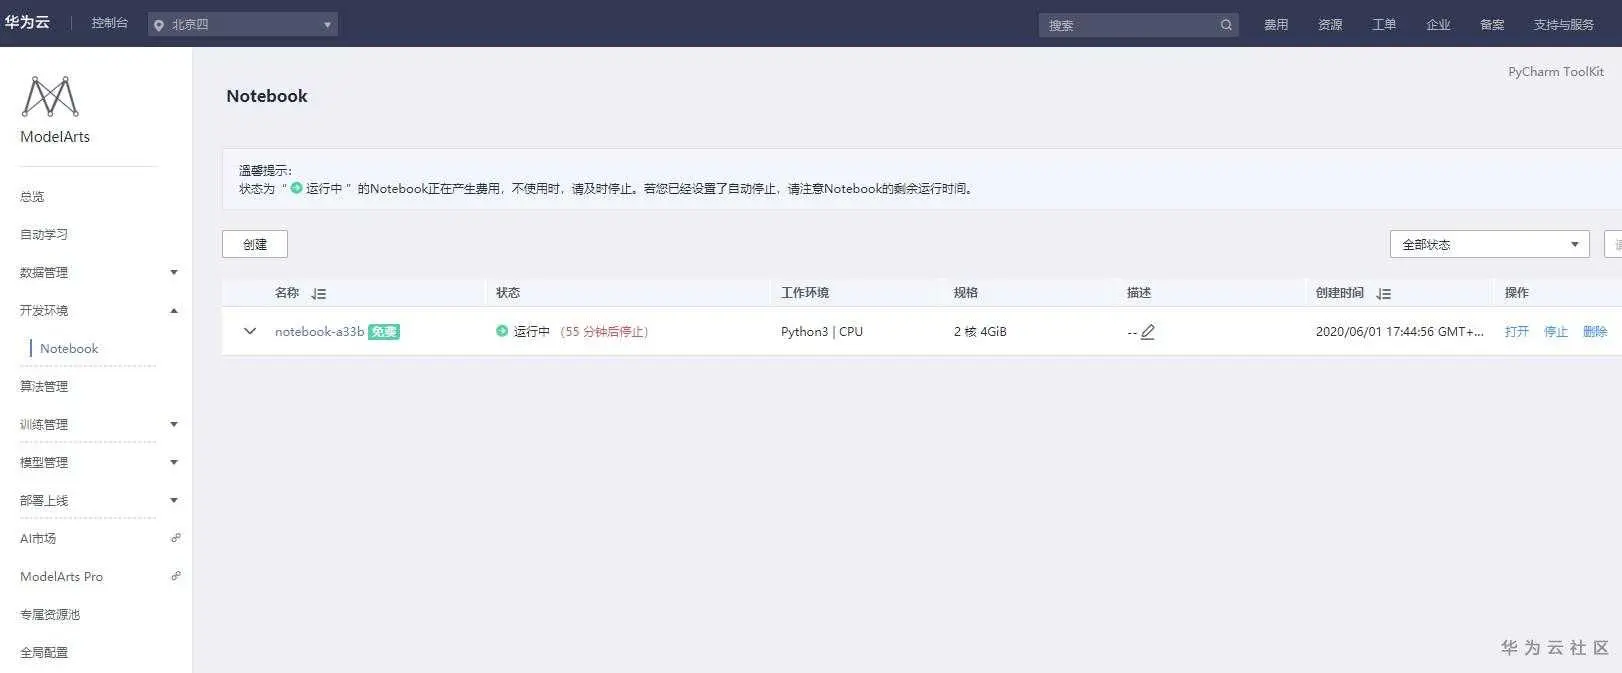This screenshot has width=1622, height=673.
Task: Click the 状态 column header
Action: pos(508,292)
